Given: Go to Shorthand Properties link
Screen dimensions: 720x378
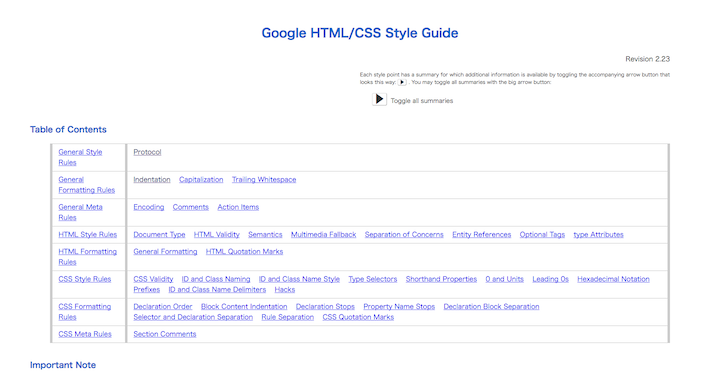Looking at the screenshot, I should pyautogui.click(x=441, y=279).
